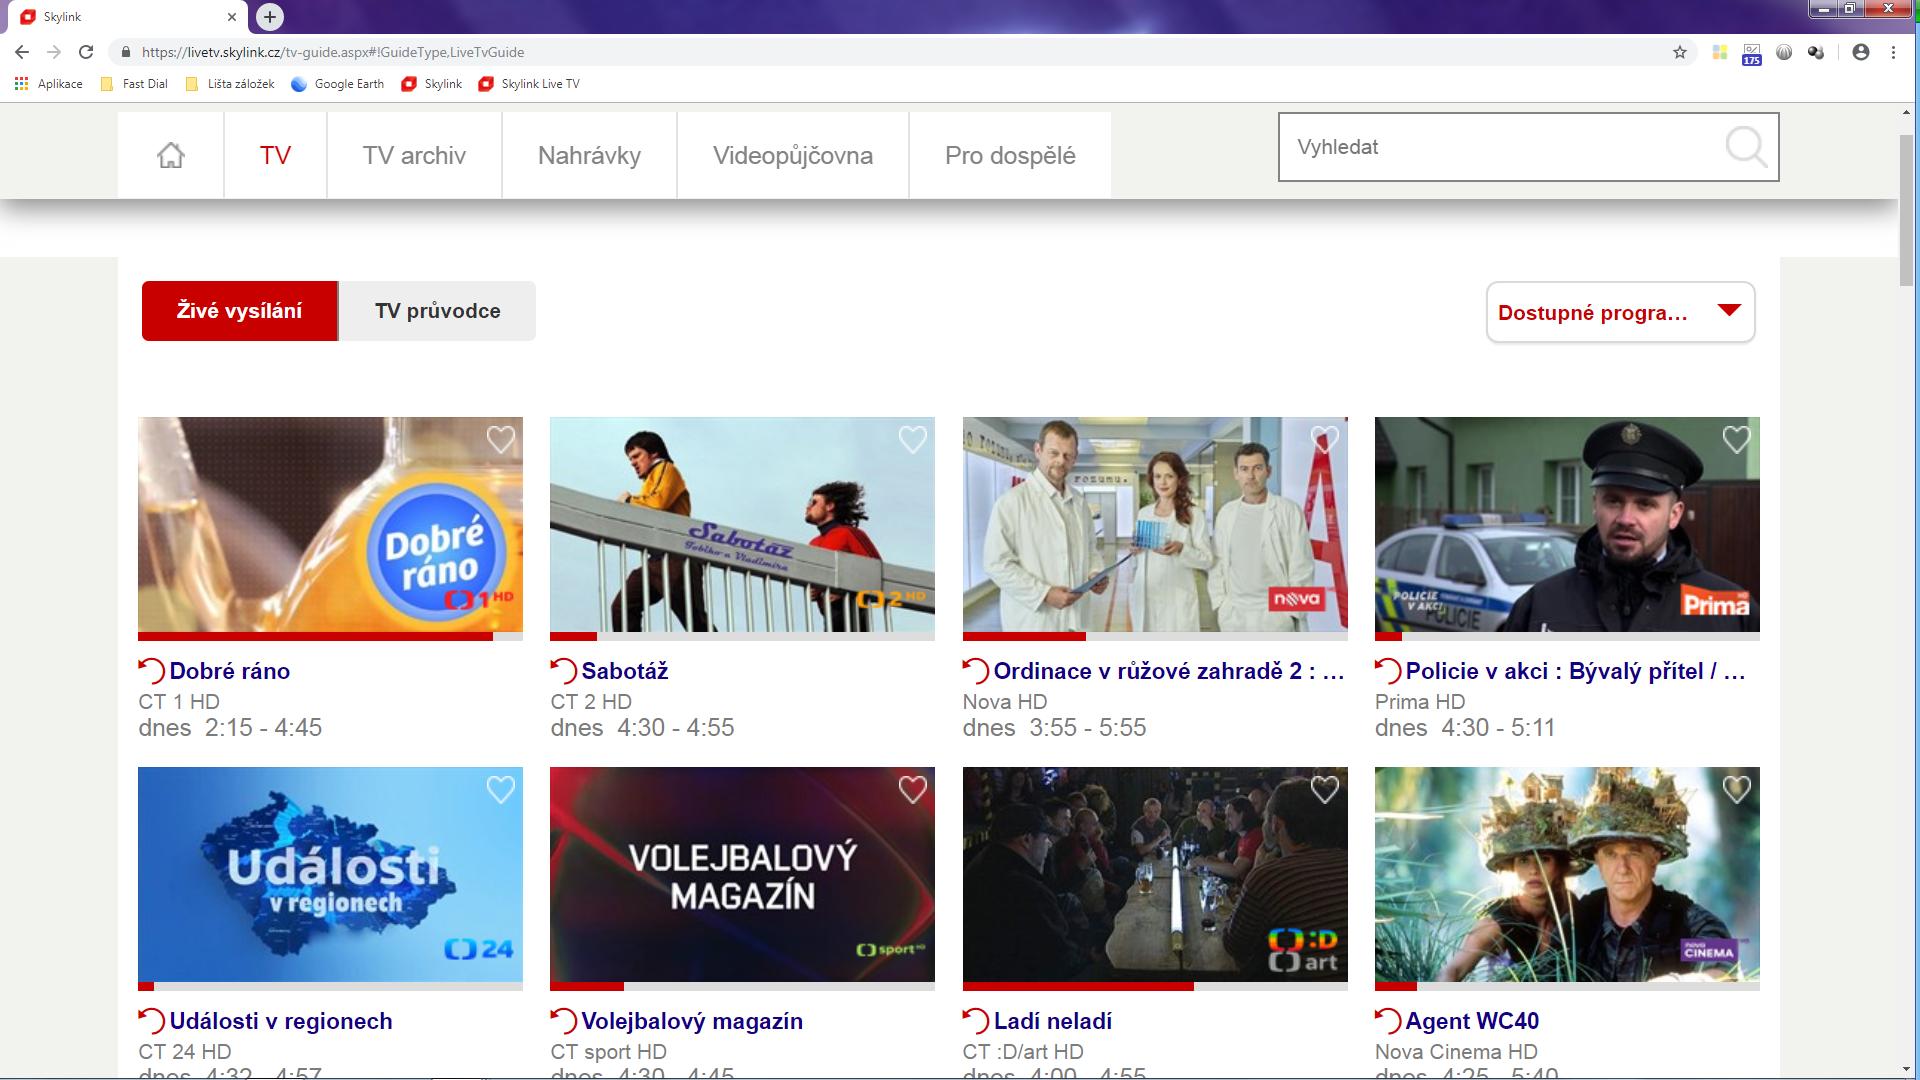1920x1080 pixels.
Task: Open Pro dospělé section
Action: coord(1010,155)
